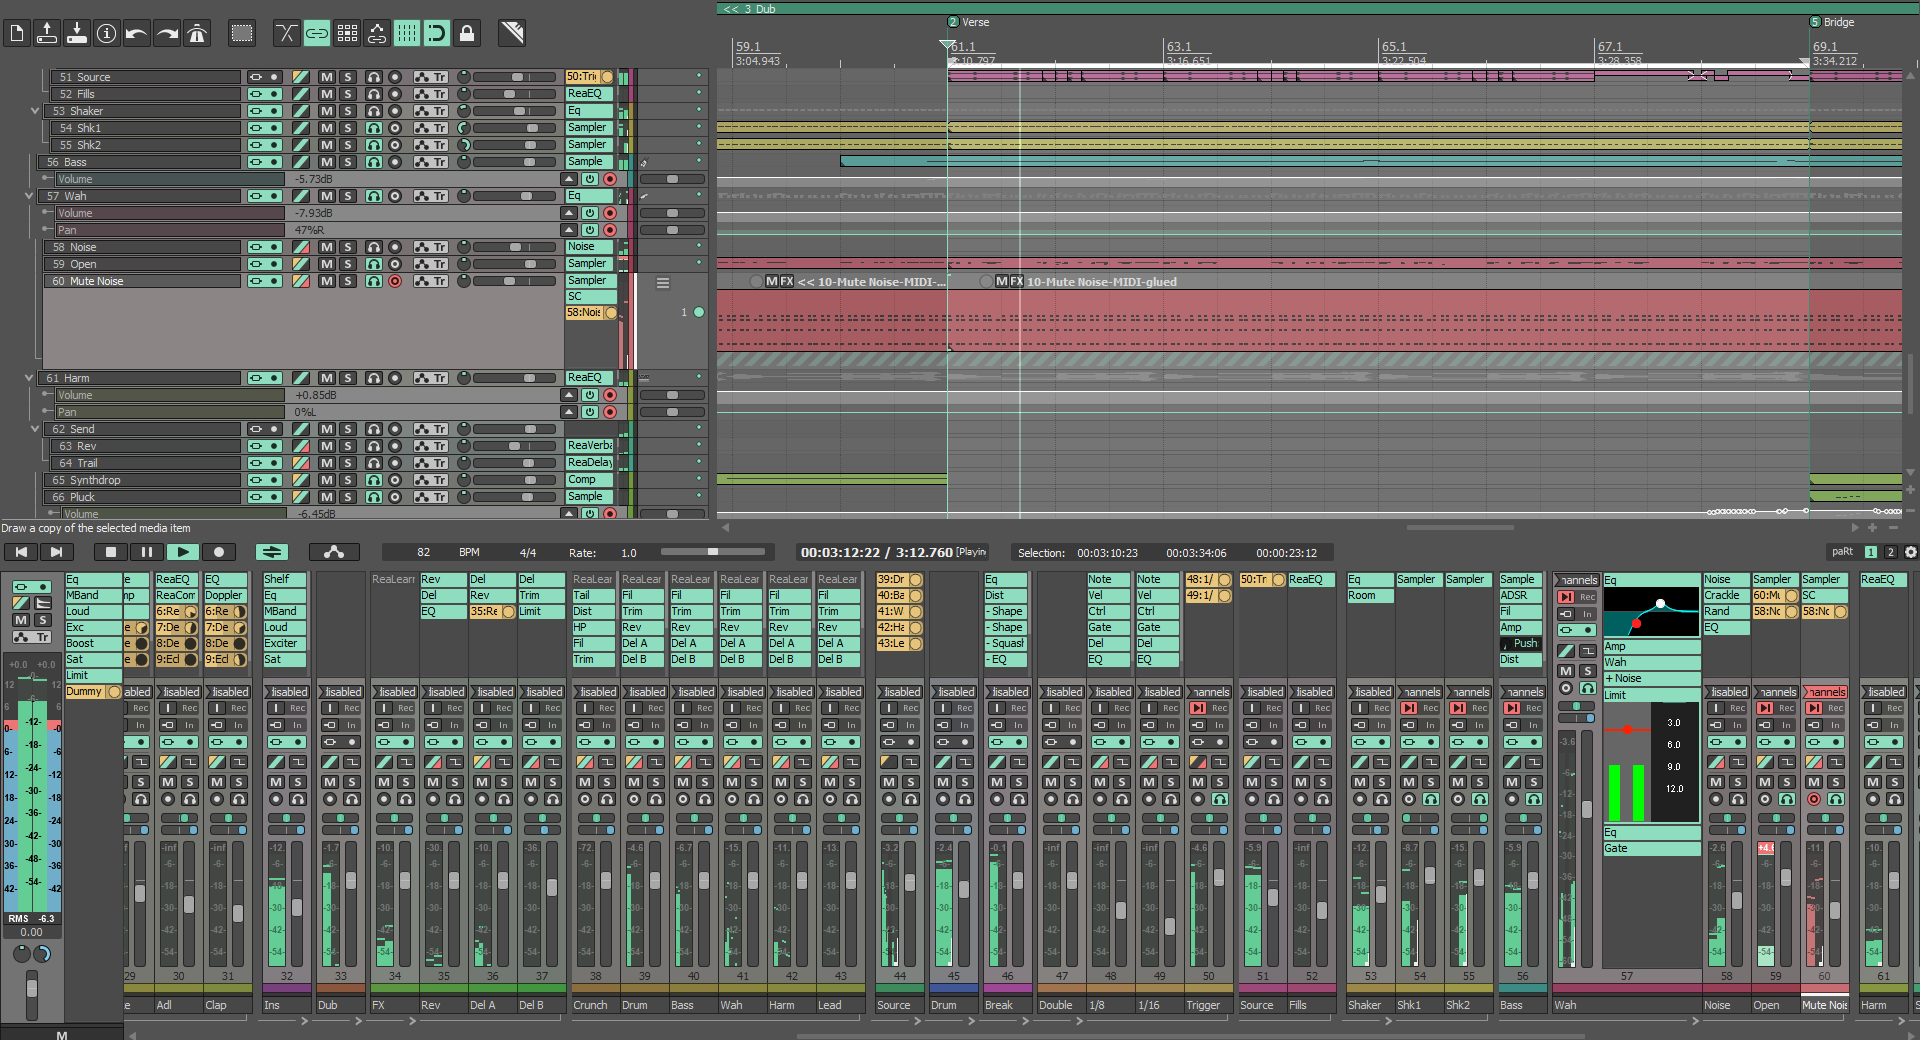Open the Doppler FX in the mixer
1920x1040 pixels.
pyautogui.click(x=225, y=595)
